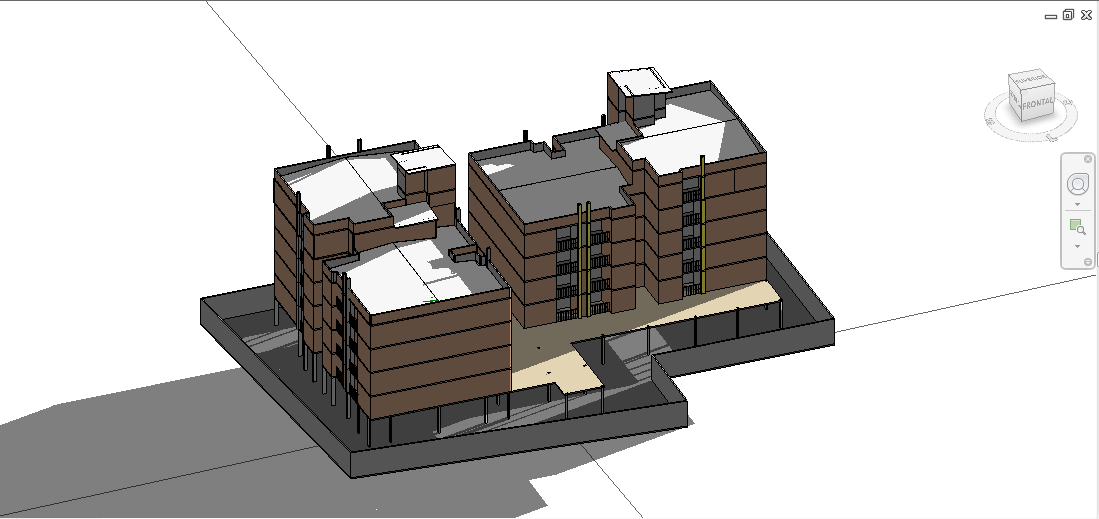Open navigation bar customize menu at bottom
This screenshot has width=1099, height=519.
coord(1087,262)
